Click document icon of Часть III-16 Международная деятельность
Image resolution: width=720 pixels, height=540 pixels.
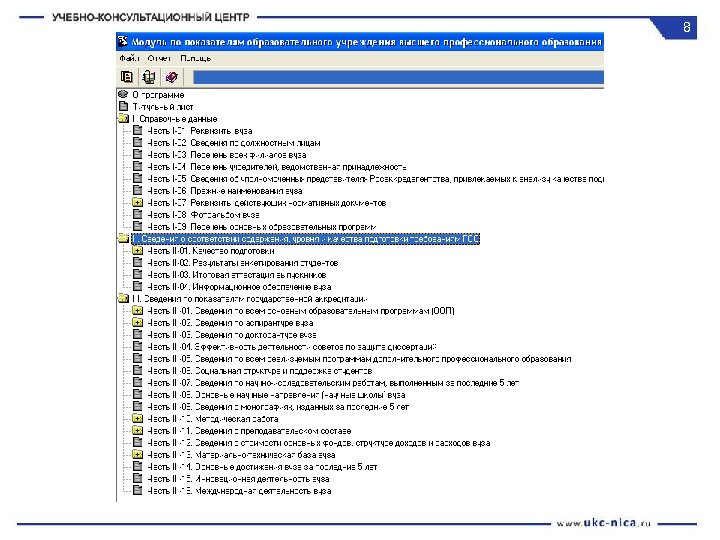pyautogui.click(x=137, y=490)
